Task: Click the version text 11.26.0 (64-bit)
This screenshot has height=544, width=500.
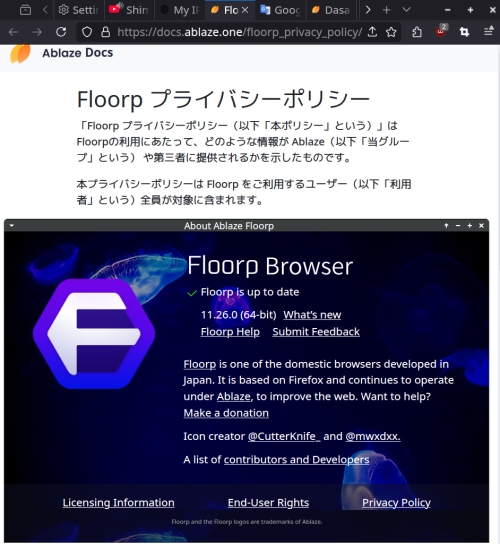Action: click(238, 315)
